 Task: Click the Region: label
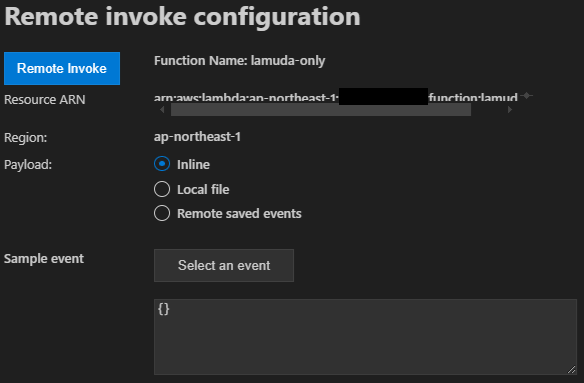pyautogui.click(x=26, y=137)
